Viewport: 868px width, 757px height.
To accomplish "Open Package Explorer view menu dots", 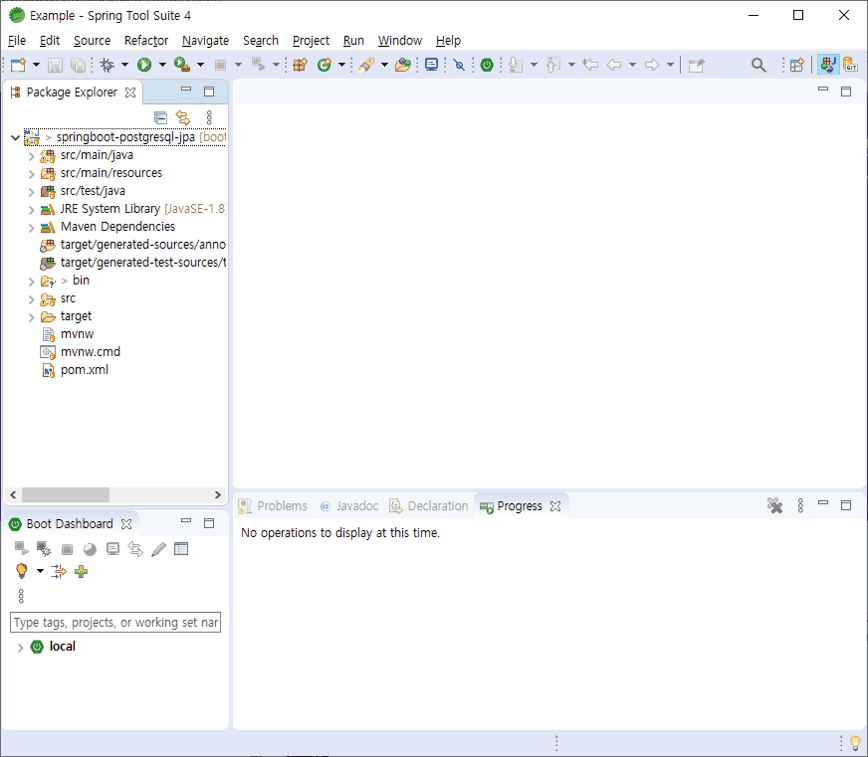I will pyautogui.click(x=209, y=117).
